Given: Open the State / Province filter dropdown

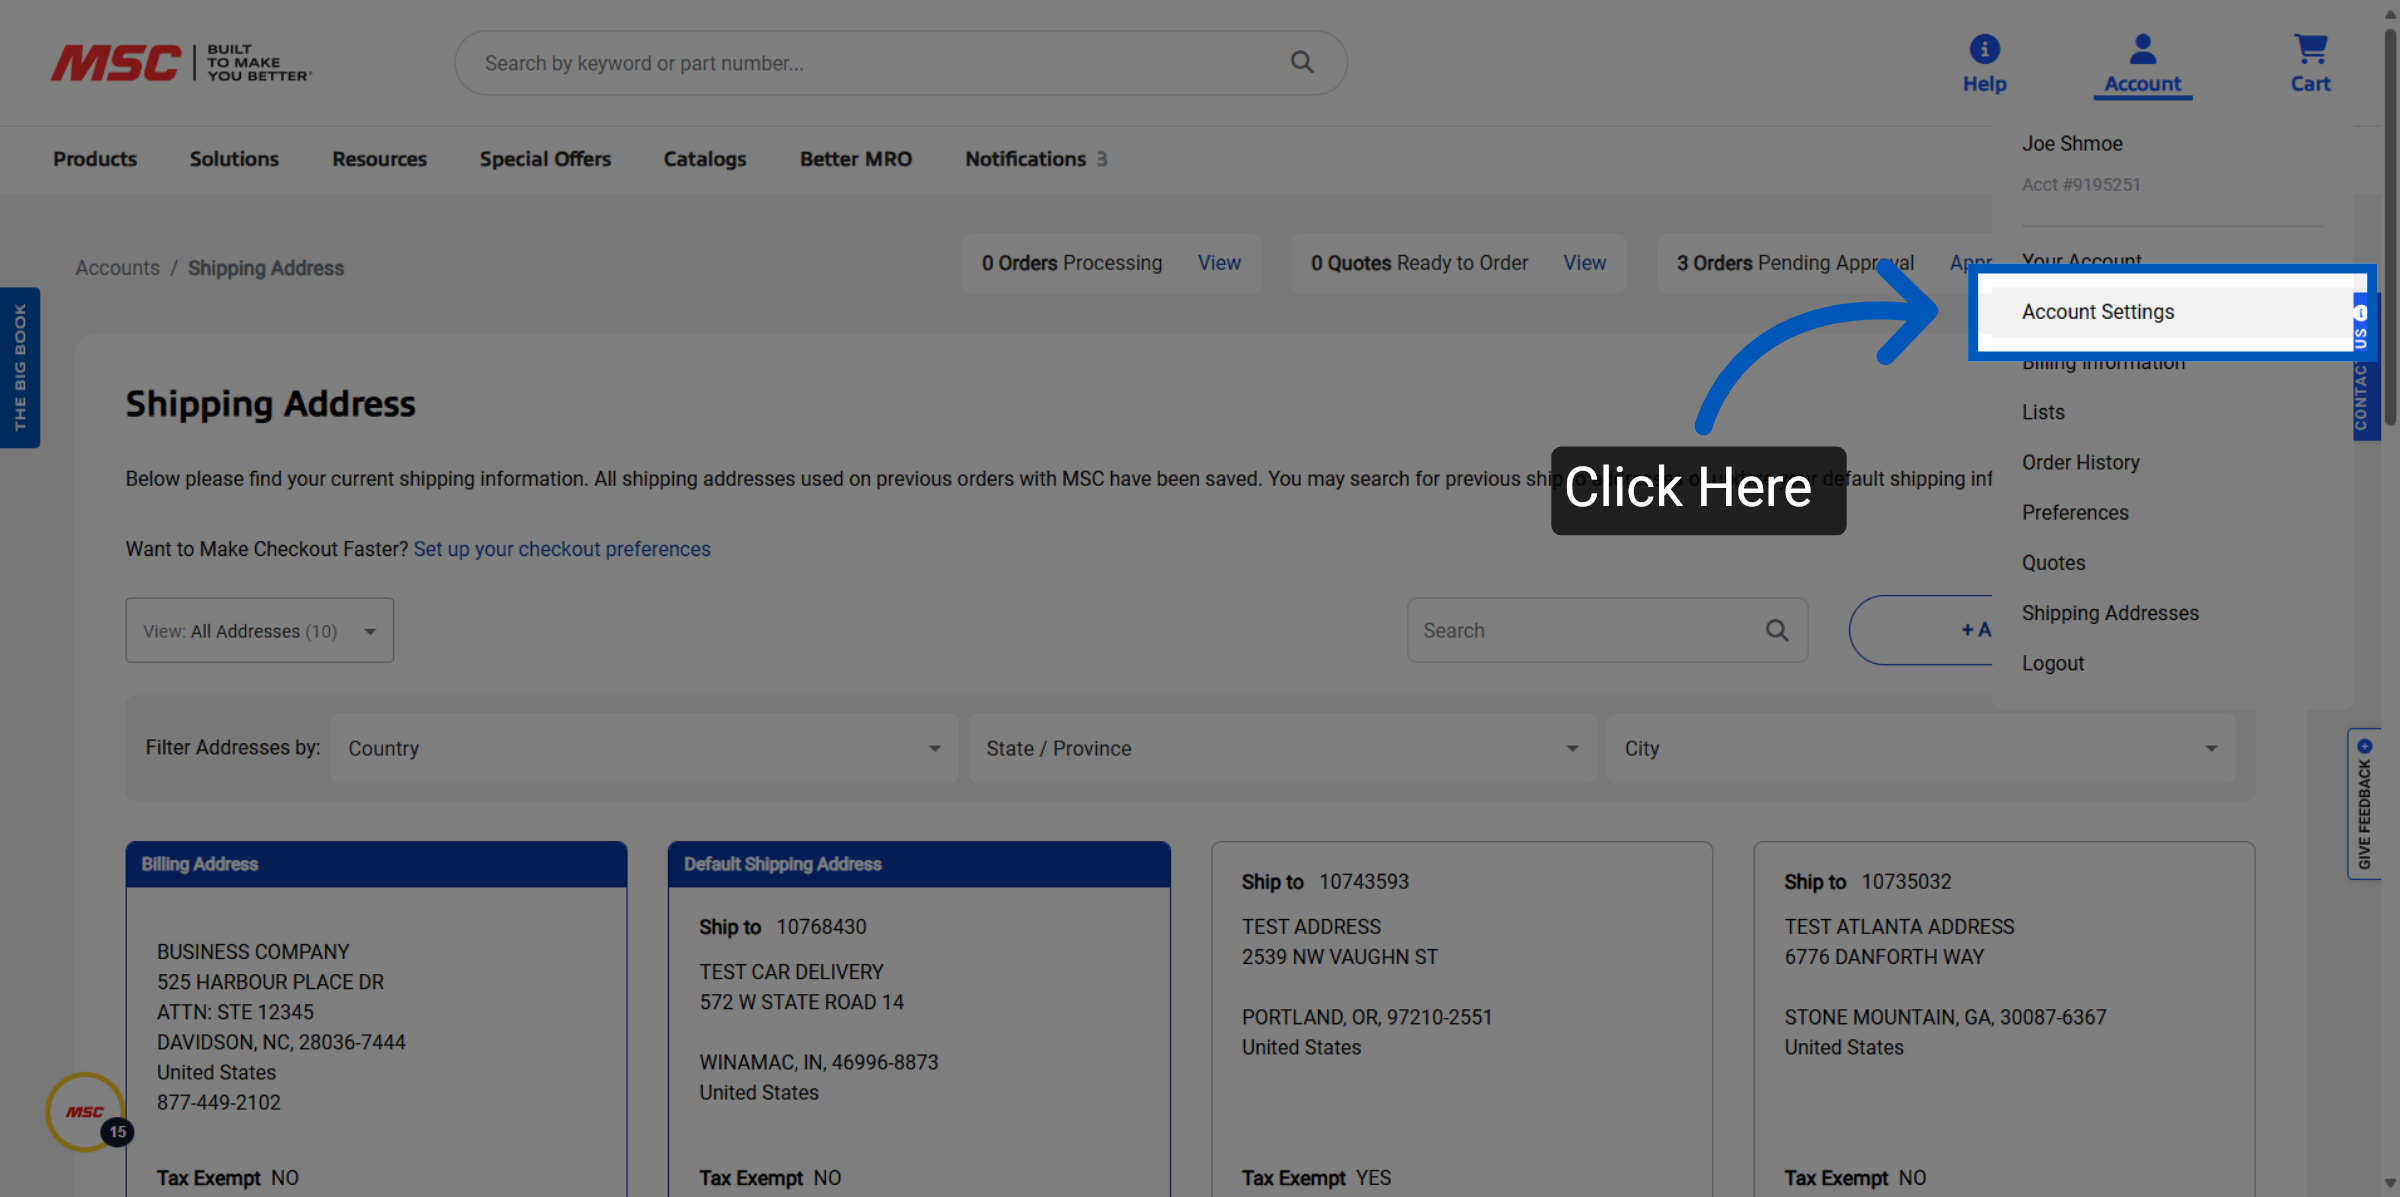Looking at the screenshot, I should pos(1282,748).
